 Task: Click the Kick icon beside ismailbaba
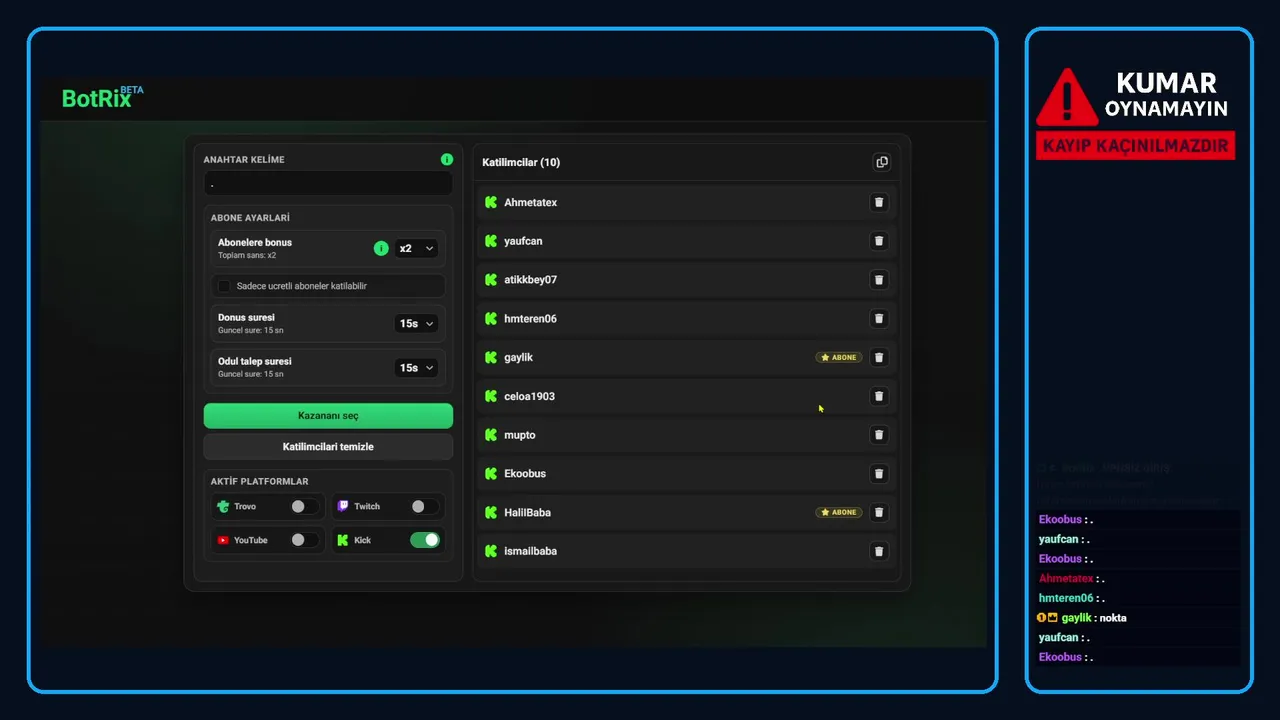coord(491,551)
